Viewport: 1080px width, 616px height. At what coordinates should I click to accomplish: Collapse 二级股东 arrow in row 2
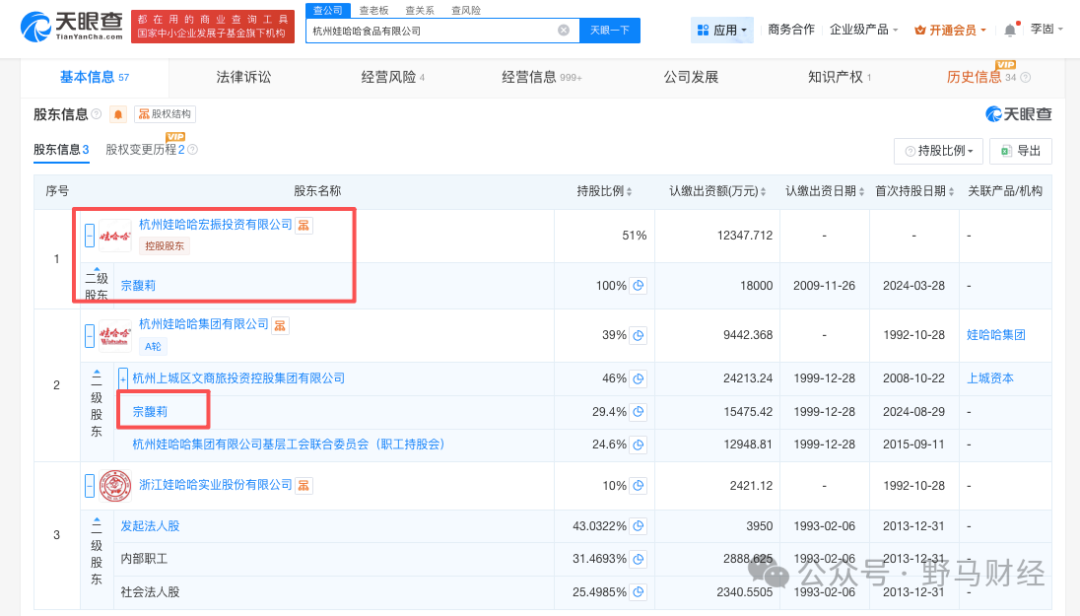[x=96, y=373]
